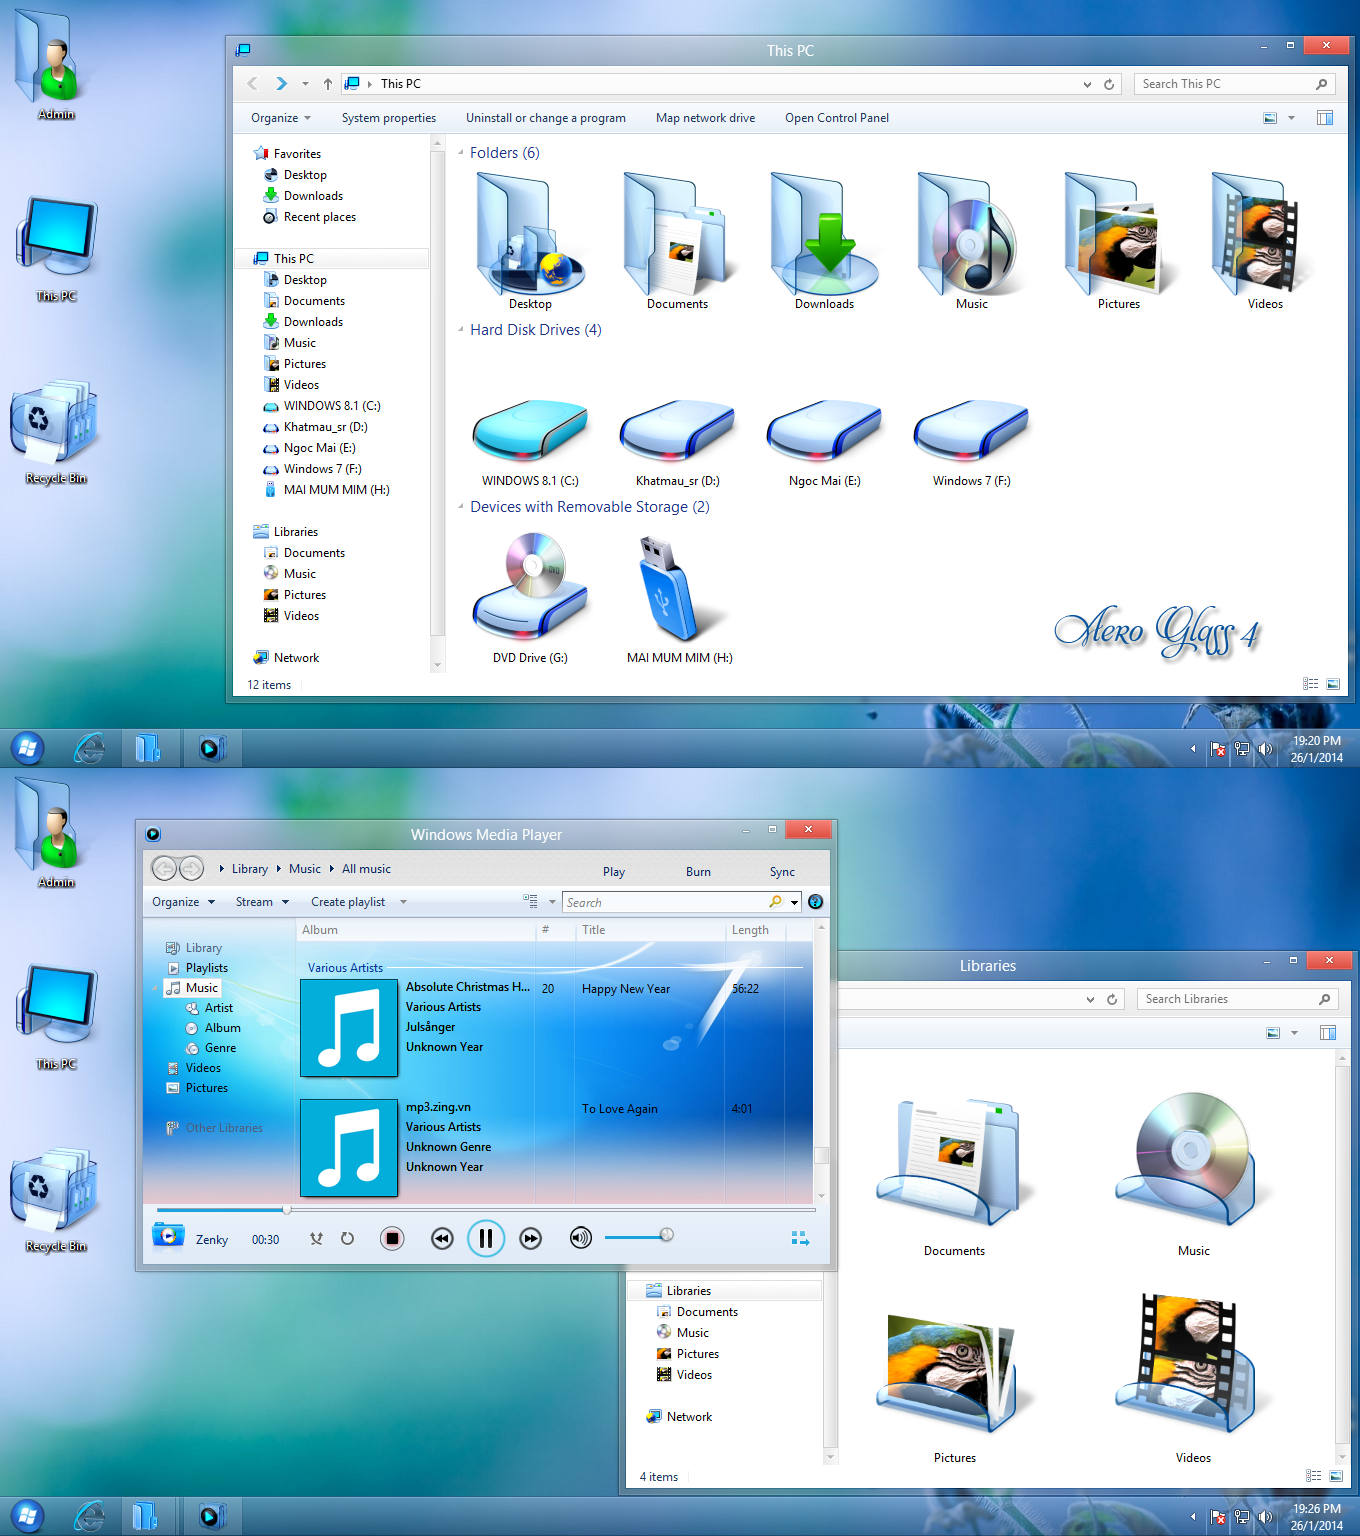Click Open Control Panel
Image resolution: width=1360 pixels, height=1536 pixels.
tap(837, 118)
